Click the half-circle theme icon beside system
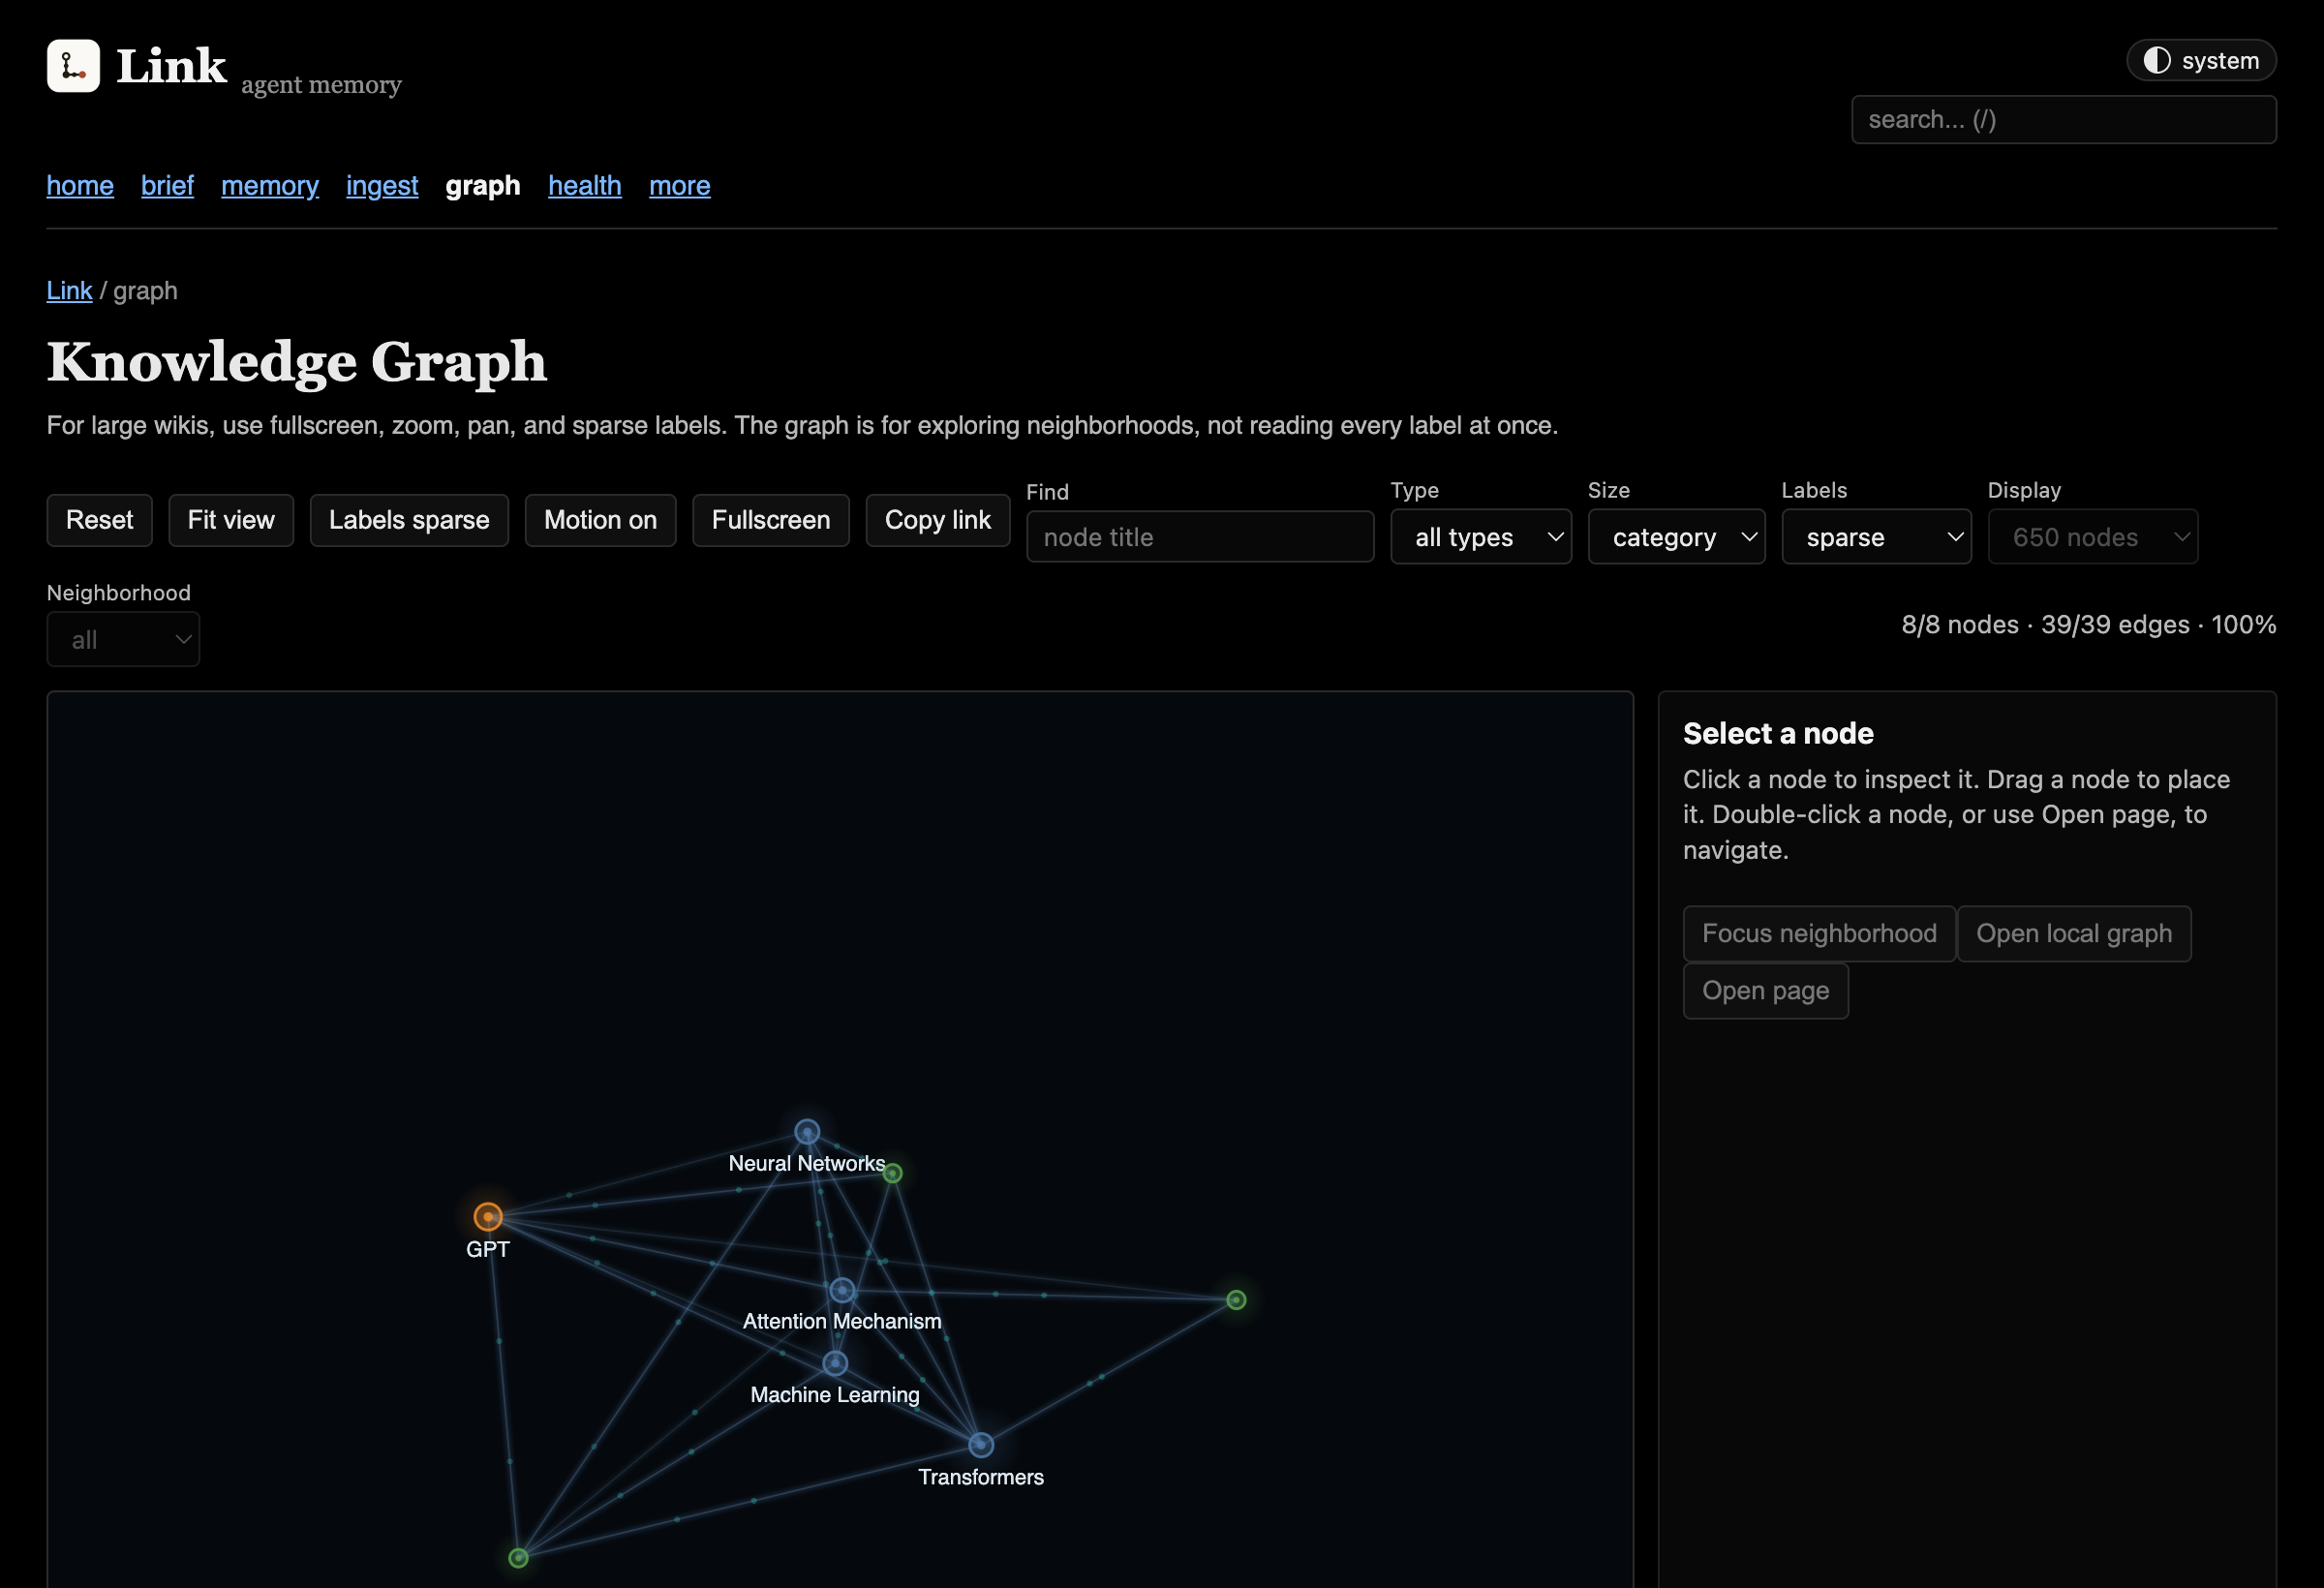 (2157, 60)
